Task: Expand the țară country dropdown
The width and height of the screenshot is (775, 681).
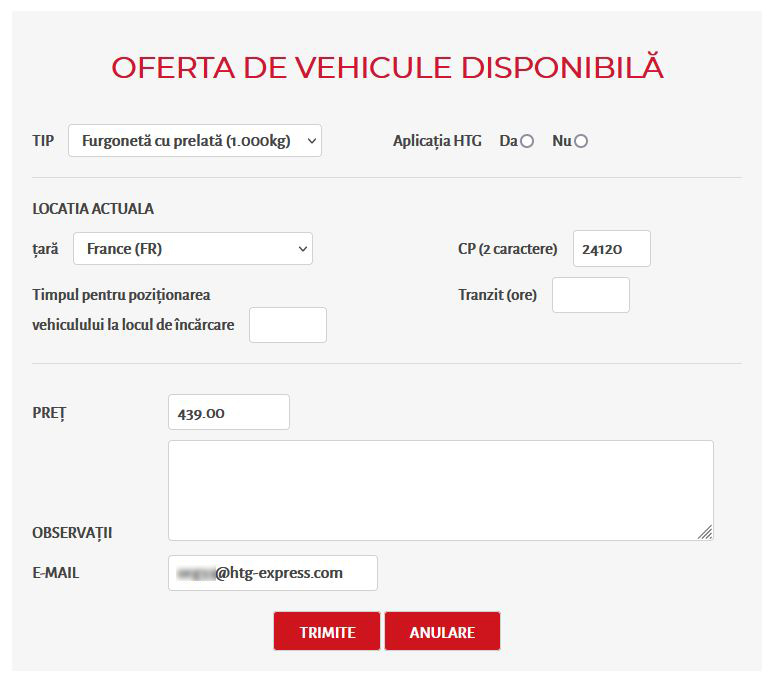Action: pos(192,249)
